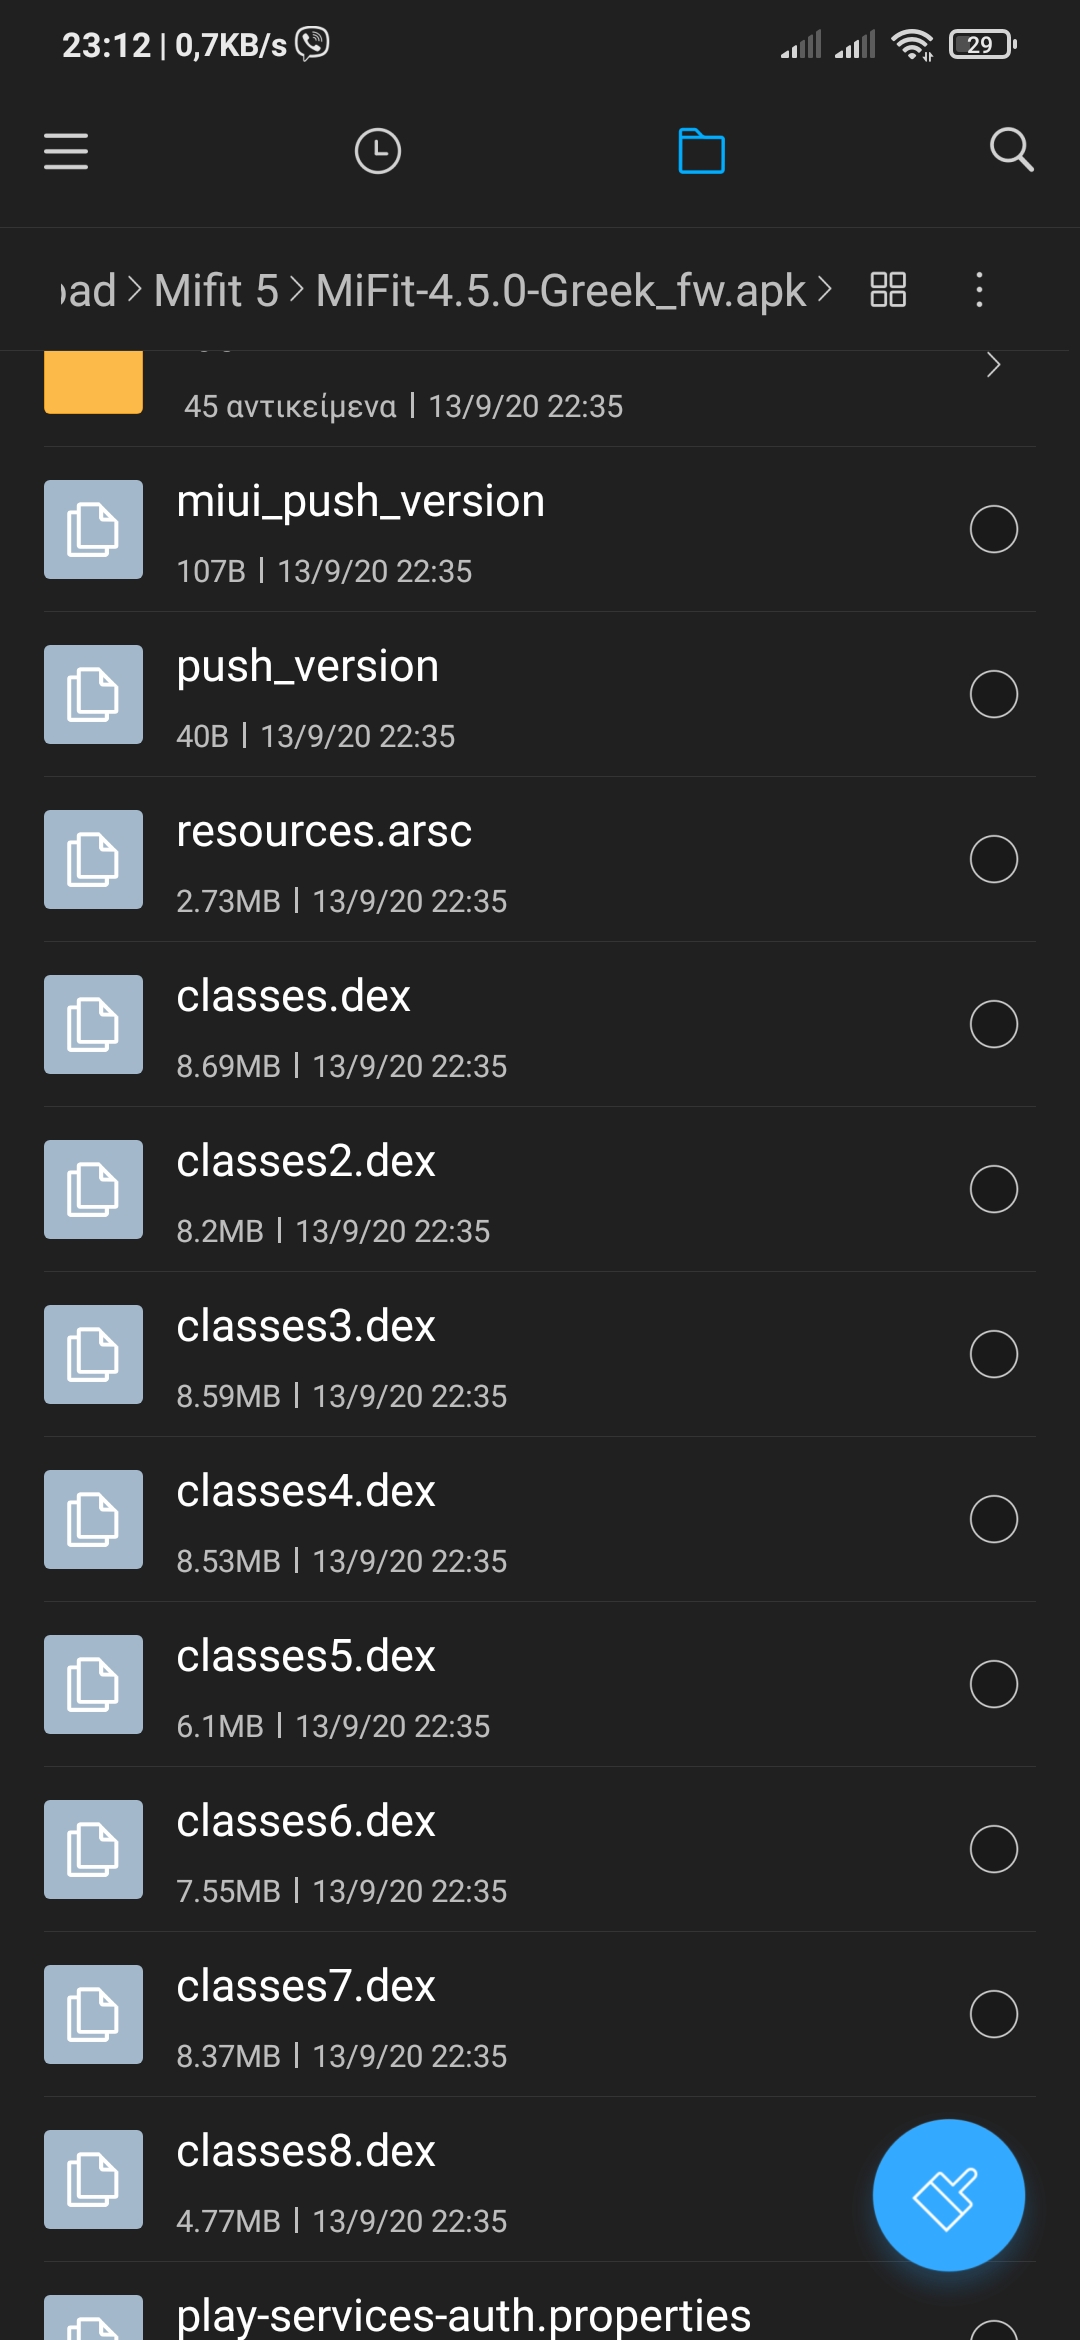This screenshot has width=1080, height=2340.
Task: Open the hamburger navigation menu
Action: [x=66, y=151]
